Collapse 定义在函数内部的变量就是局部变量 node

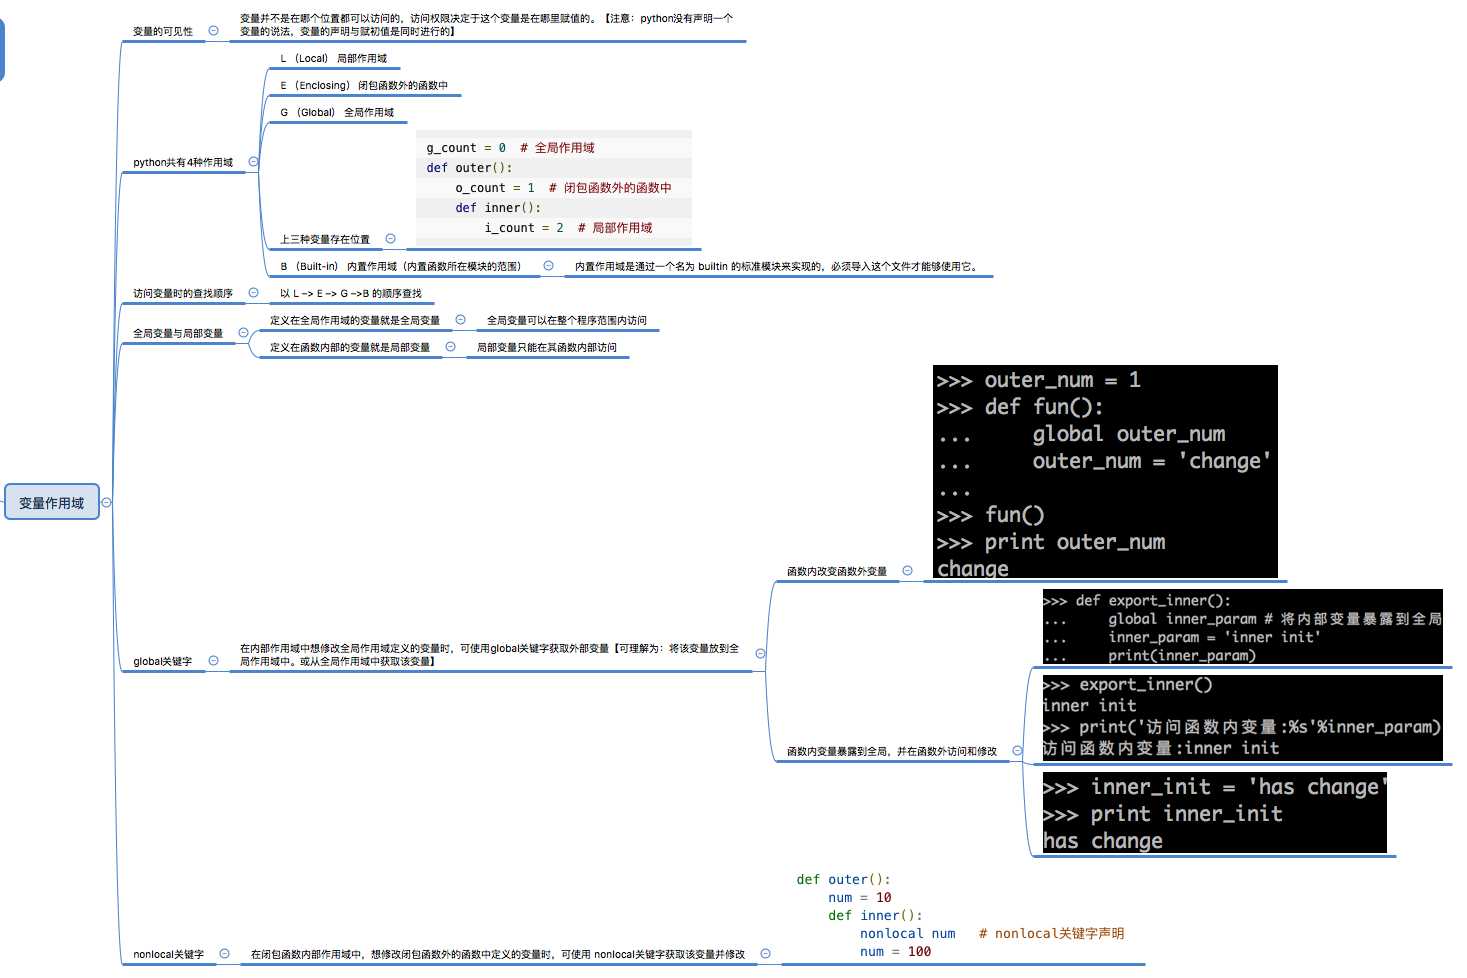[450, 347]
